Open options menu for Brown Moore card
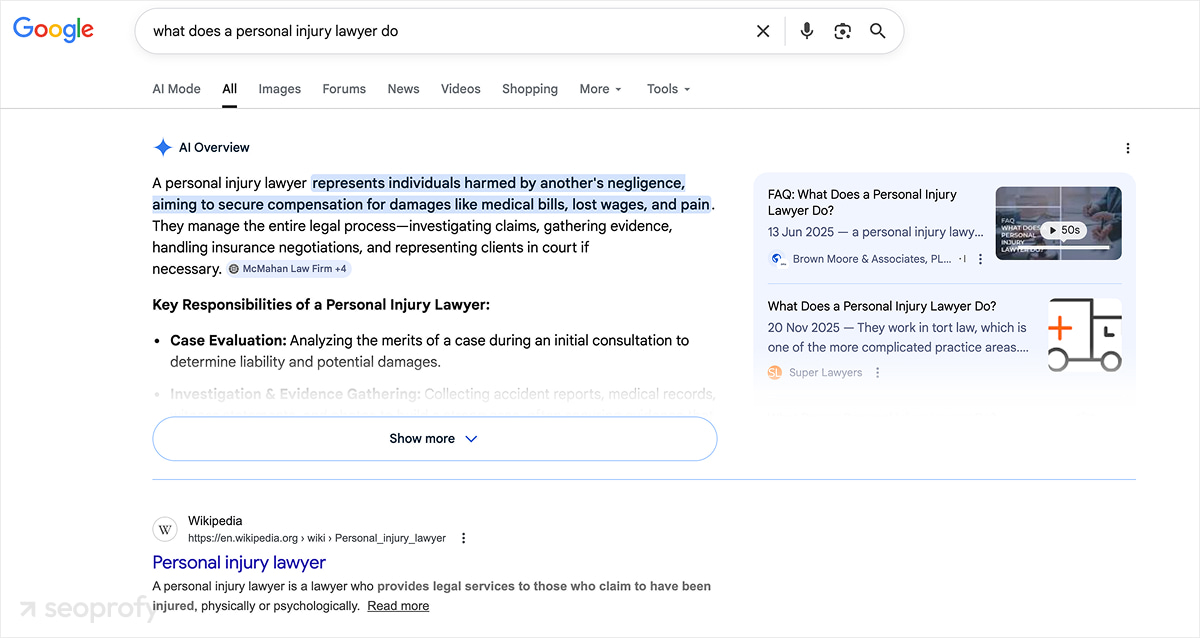This screenshot has width=1200, height=638. click(x=980, y=259)
